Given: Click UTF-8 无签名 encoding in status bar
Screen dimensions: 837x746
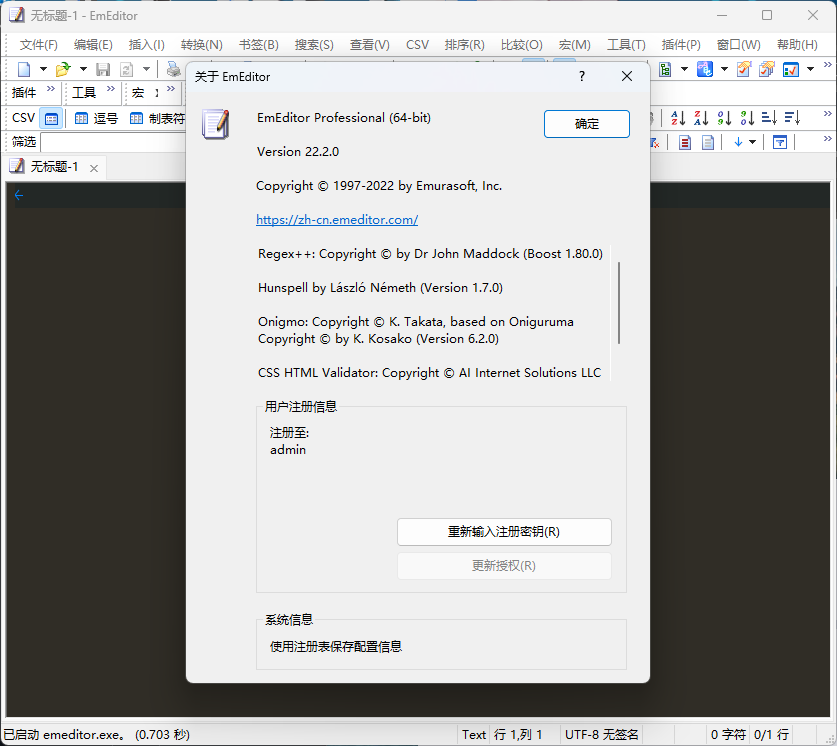Looking at the screenshot, I should click(602, 735).
